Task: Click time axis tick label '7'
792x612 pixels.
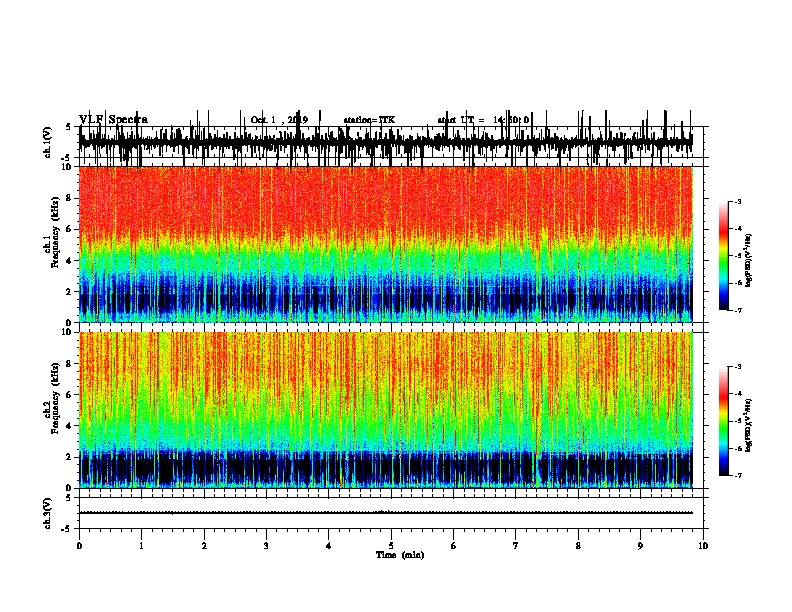Action: coord(516,546)
